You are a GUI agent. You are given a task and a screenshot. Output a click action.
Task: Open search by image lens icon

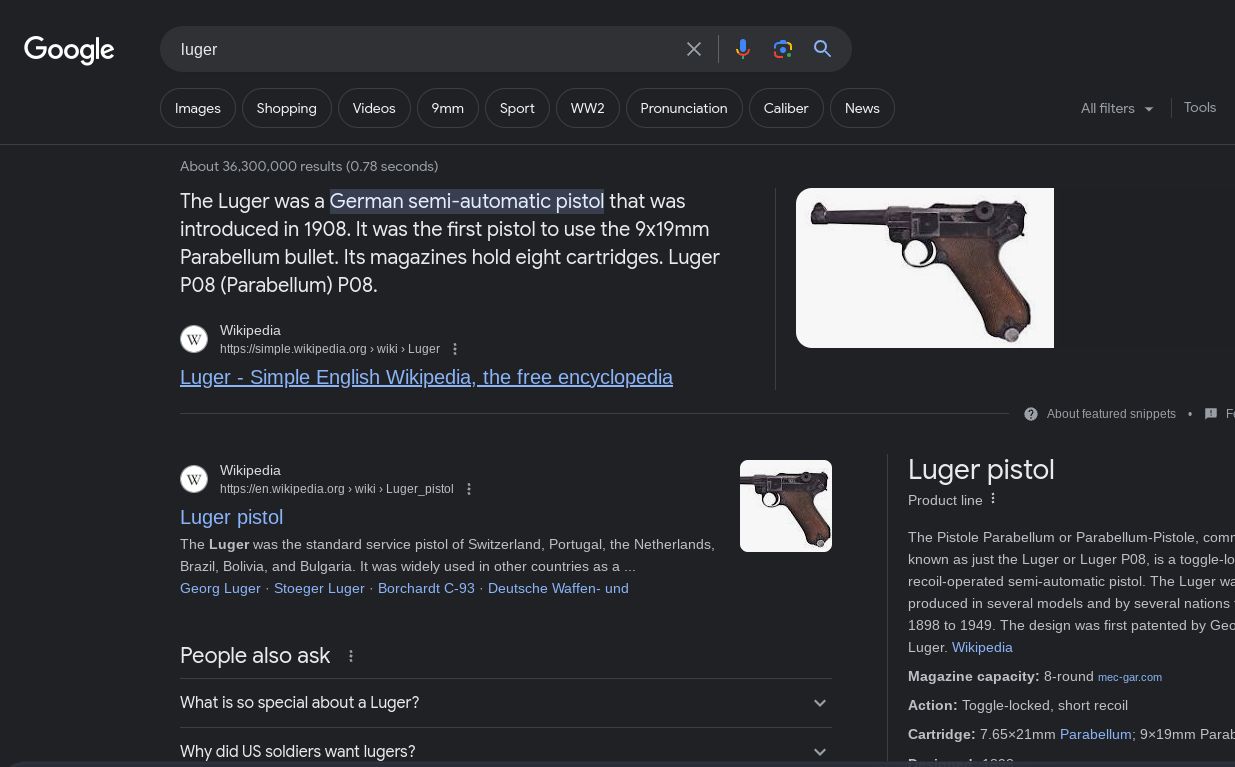pyautogui.click(x=783, y=49)
